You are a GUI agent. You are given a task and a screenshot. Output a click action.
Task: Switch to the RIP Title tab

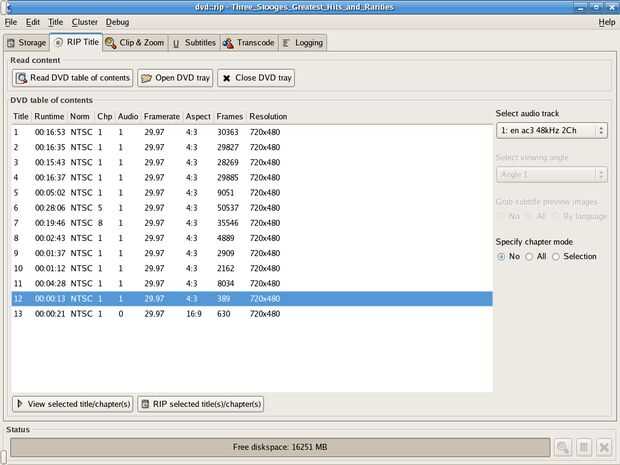(76, 42)
